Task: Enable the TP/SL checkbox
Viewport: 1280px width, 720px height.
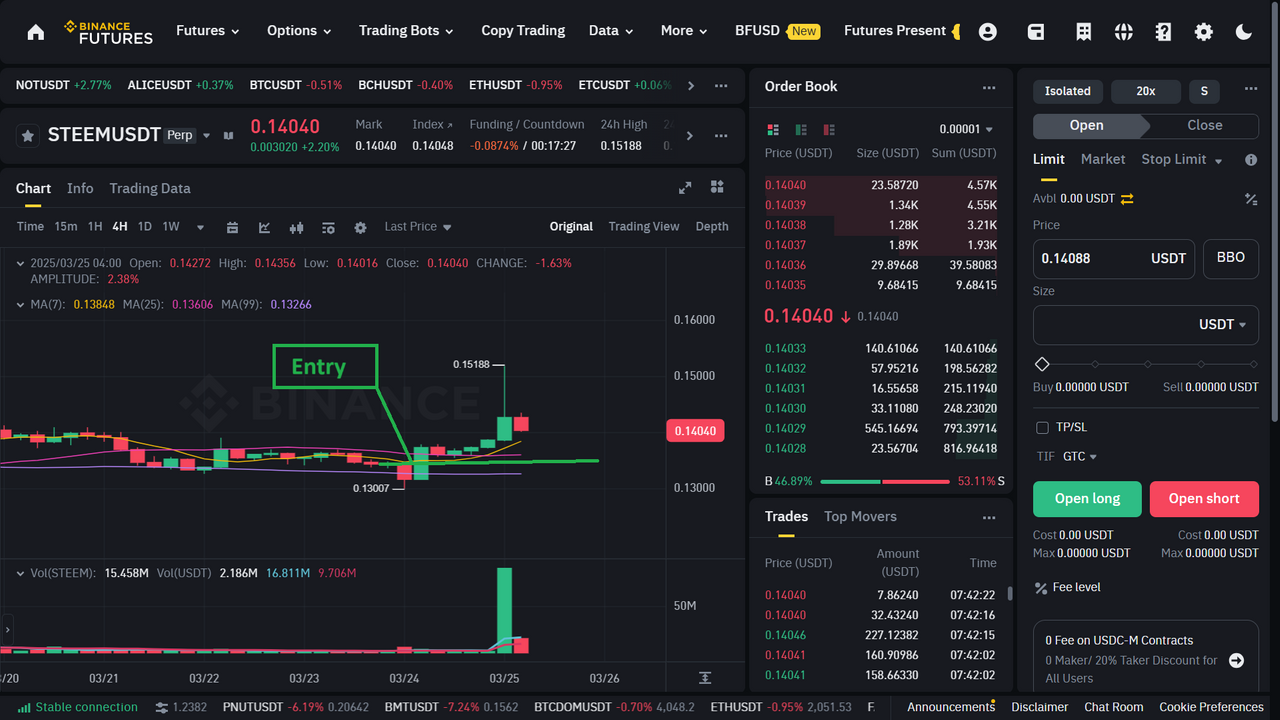Action: pyautogui.click(x=1042, y=428)
